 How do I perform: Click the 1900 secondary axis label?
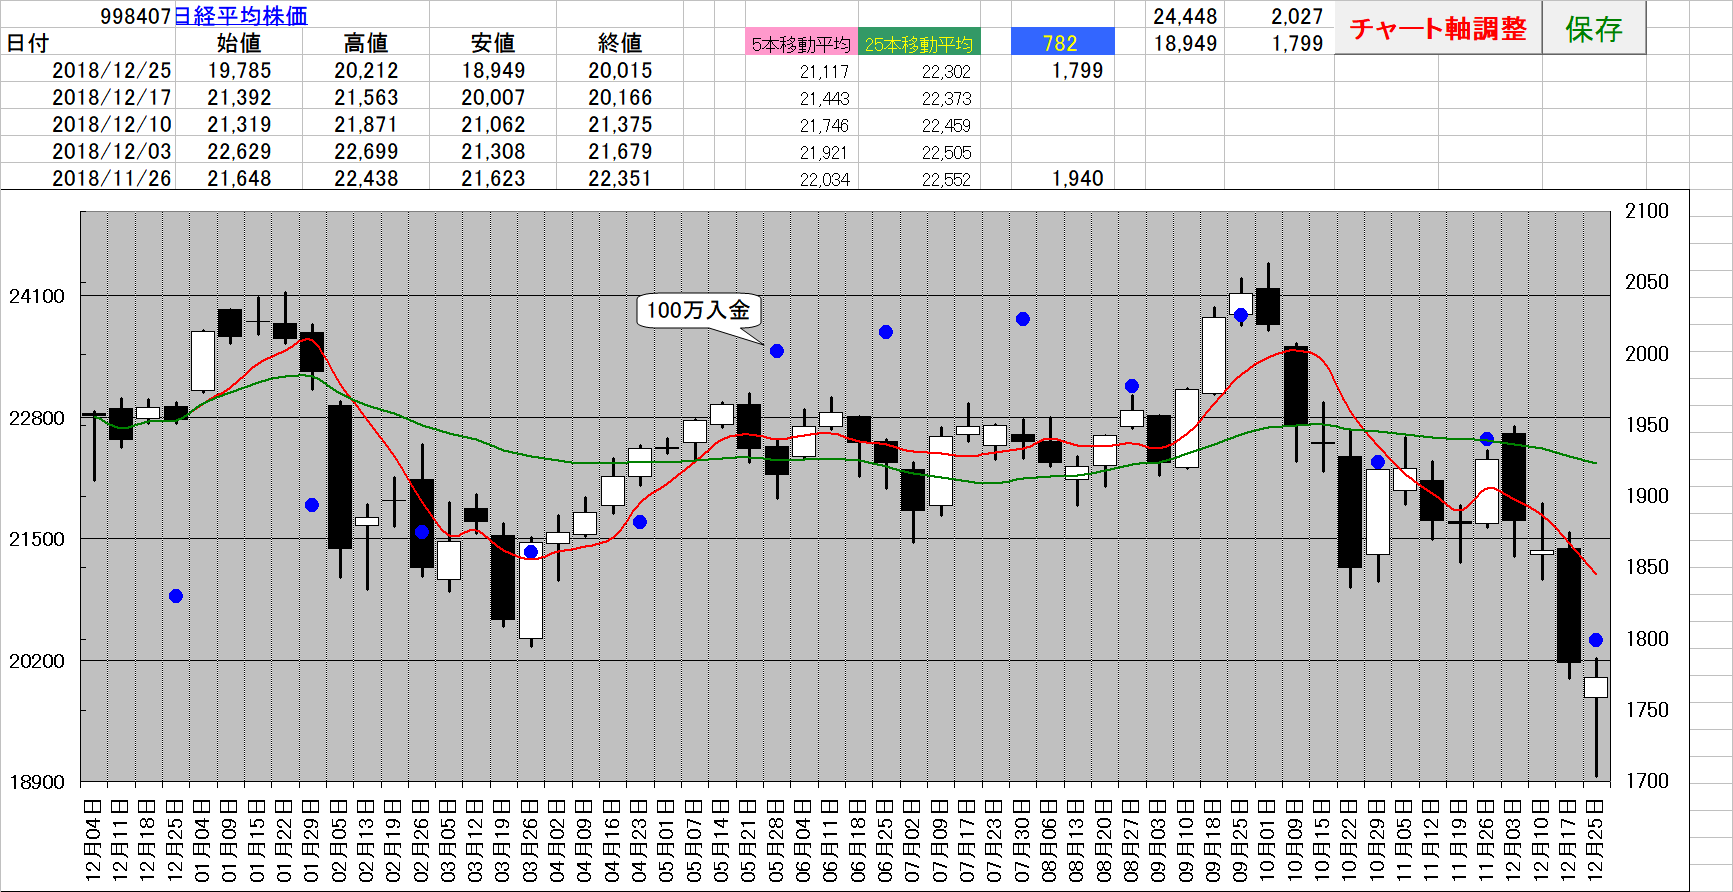[1647, 496]
